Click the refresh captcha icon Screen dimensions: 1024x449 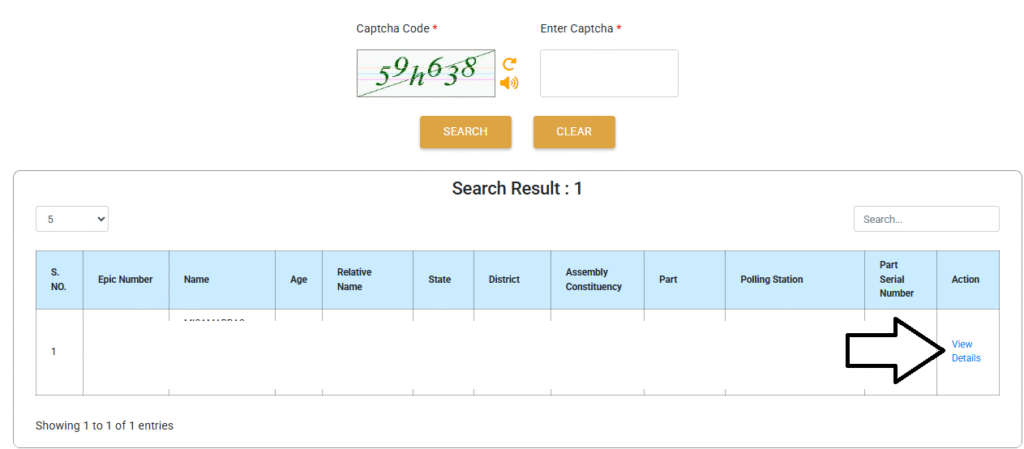click(x=509, y=64)
